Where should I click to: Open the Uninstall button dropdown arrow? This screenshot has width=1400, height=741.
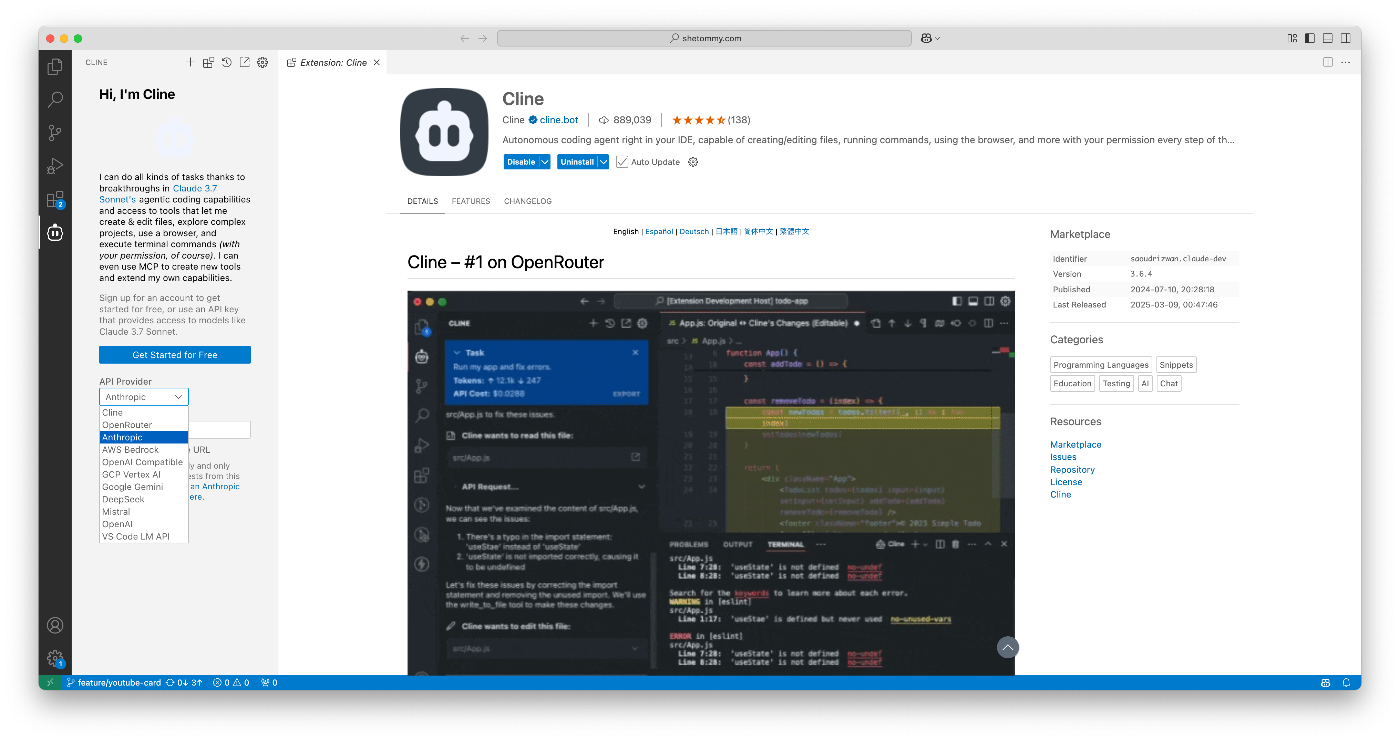point(603,162)
